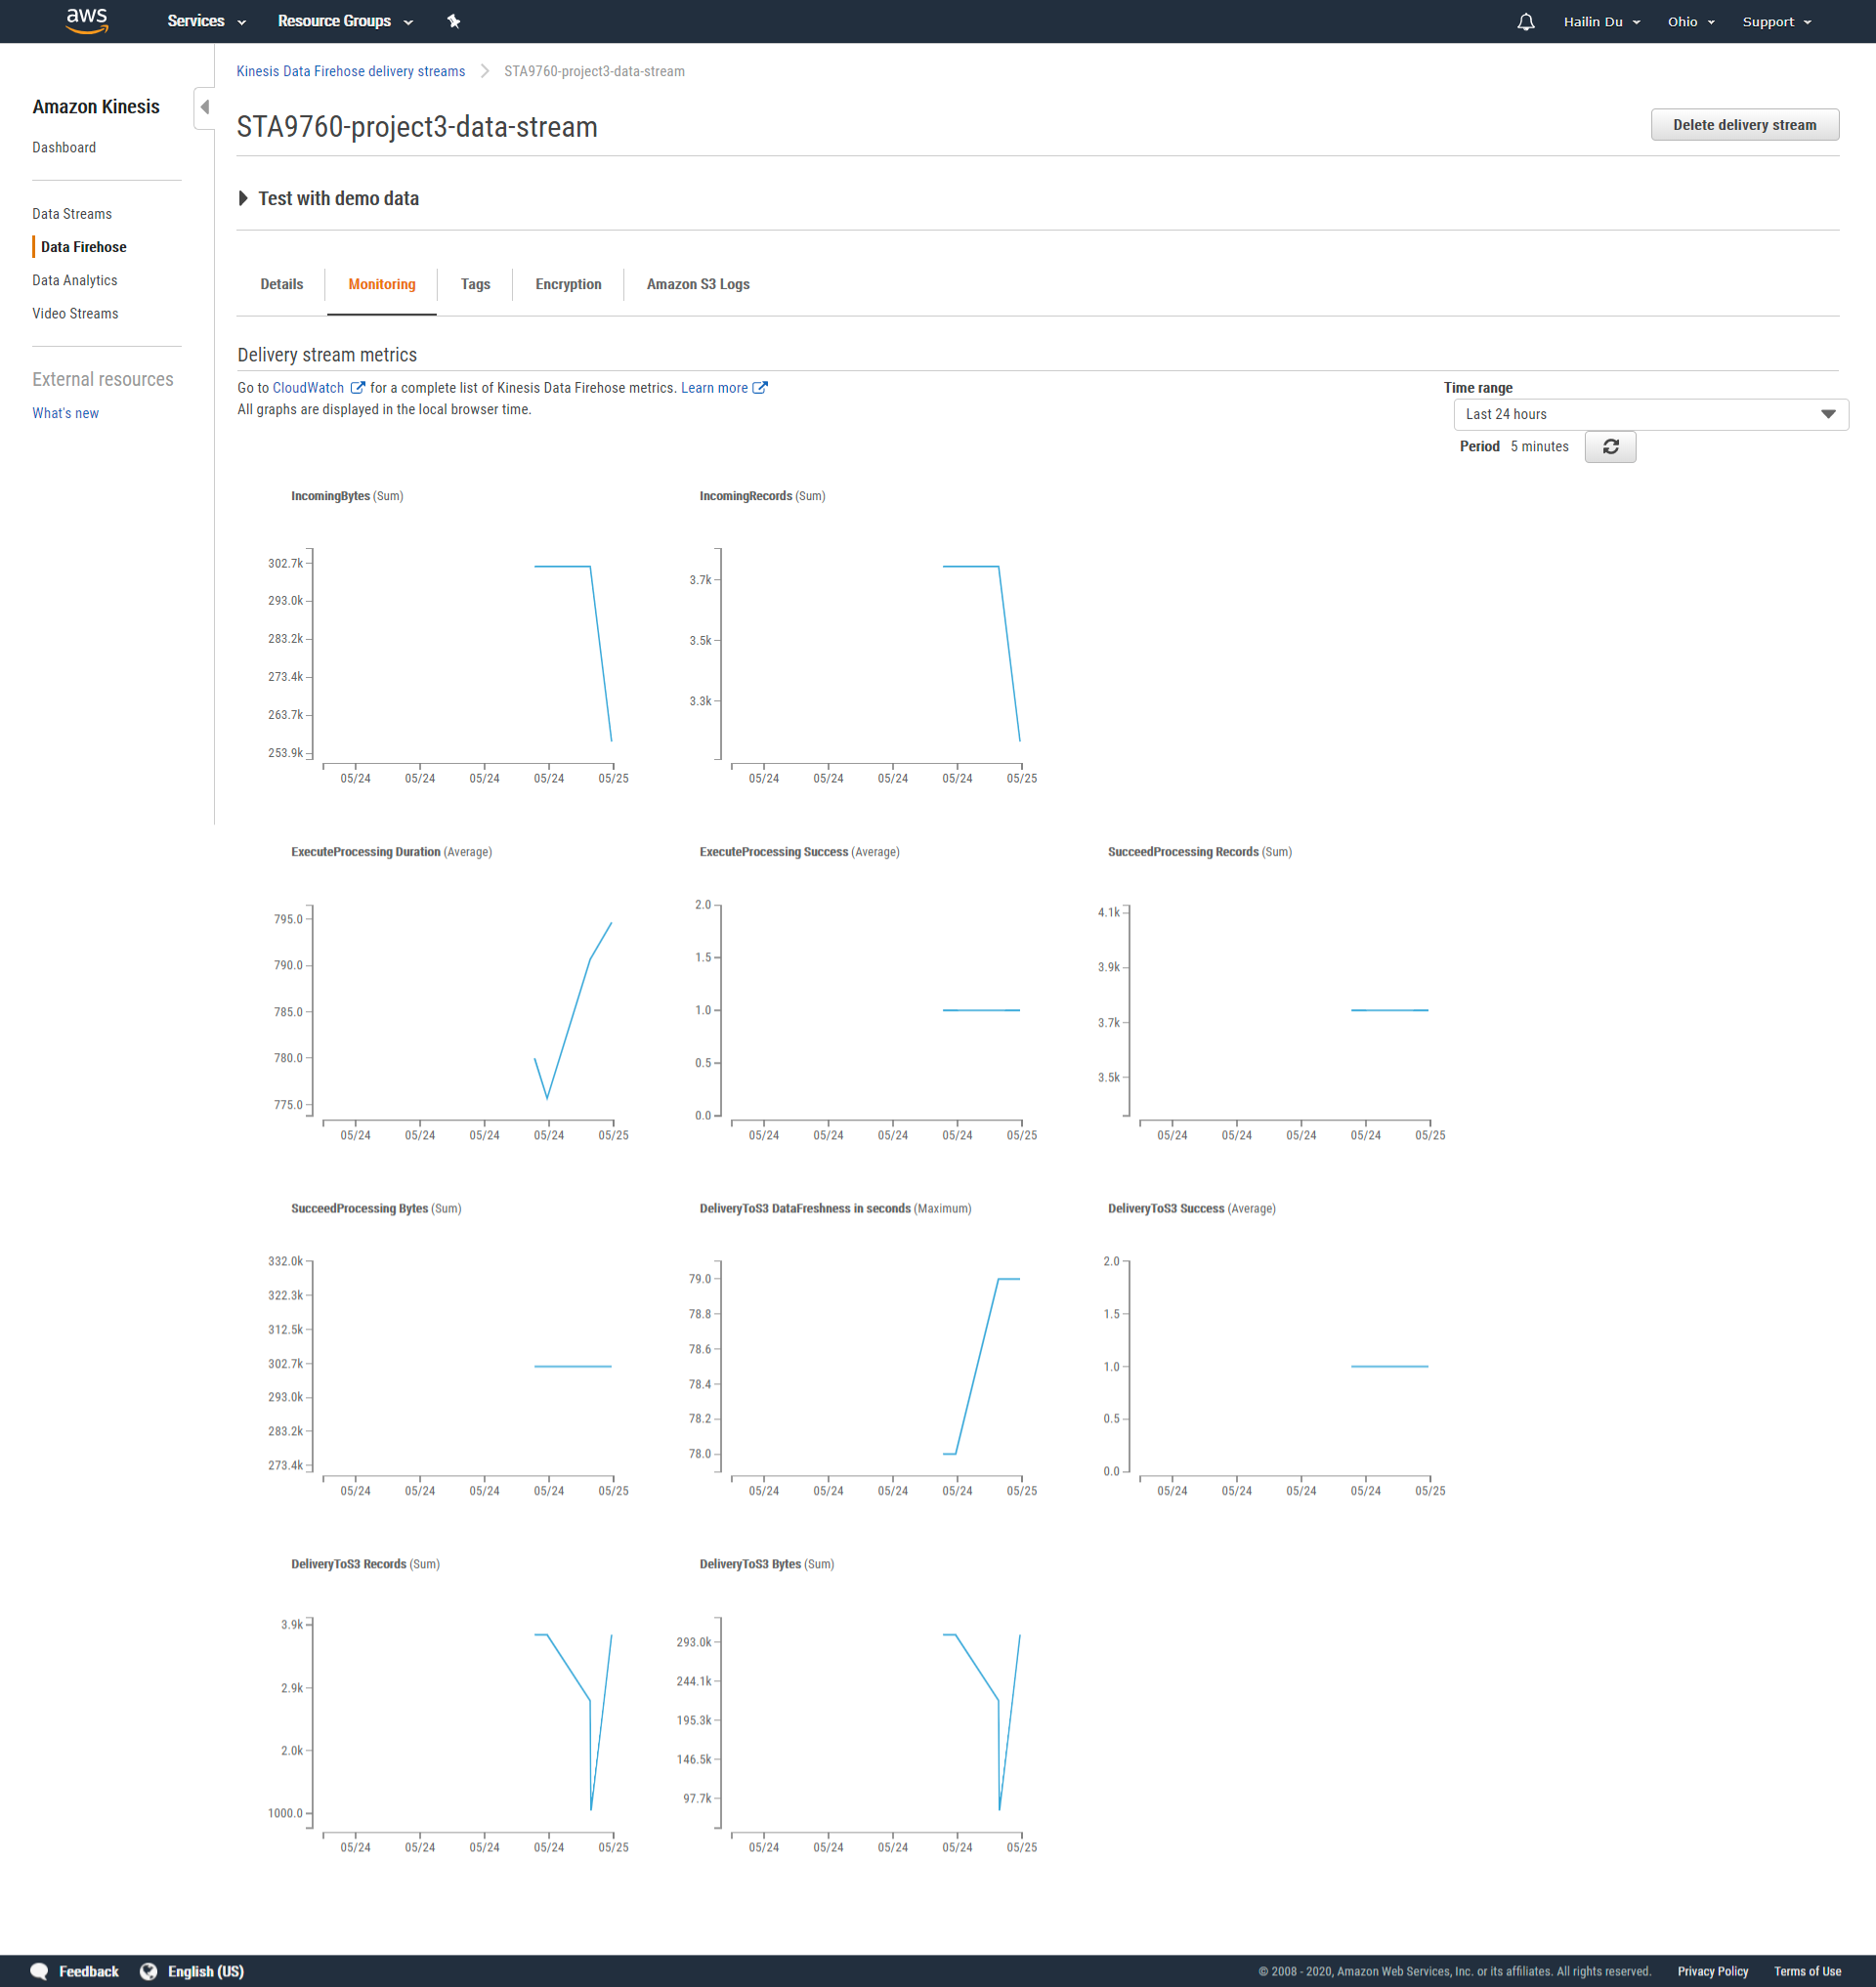The width and height of the screenshot is (1876, 1987).
Task: Click the AWS logo icon
Action: [x=87, y=21]
